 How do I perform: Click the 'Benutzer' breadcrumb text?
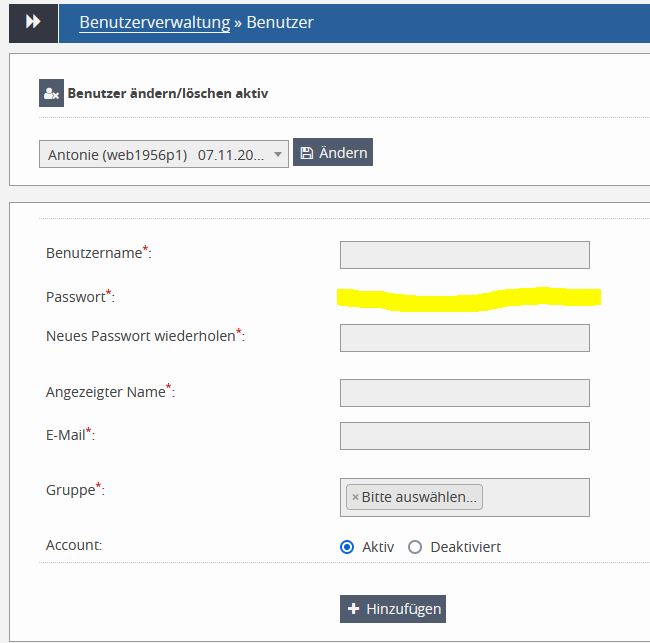[280, 22]
